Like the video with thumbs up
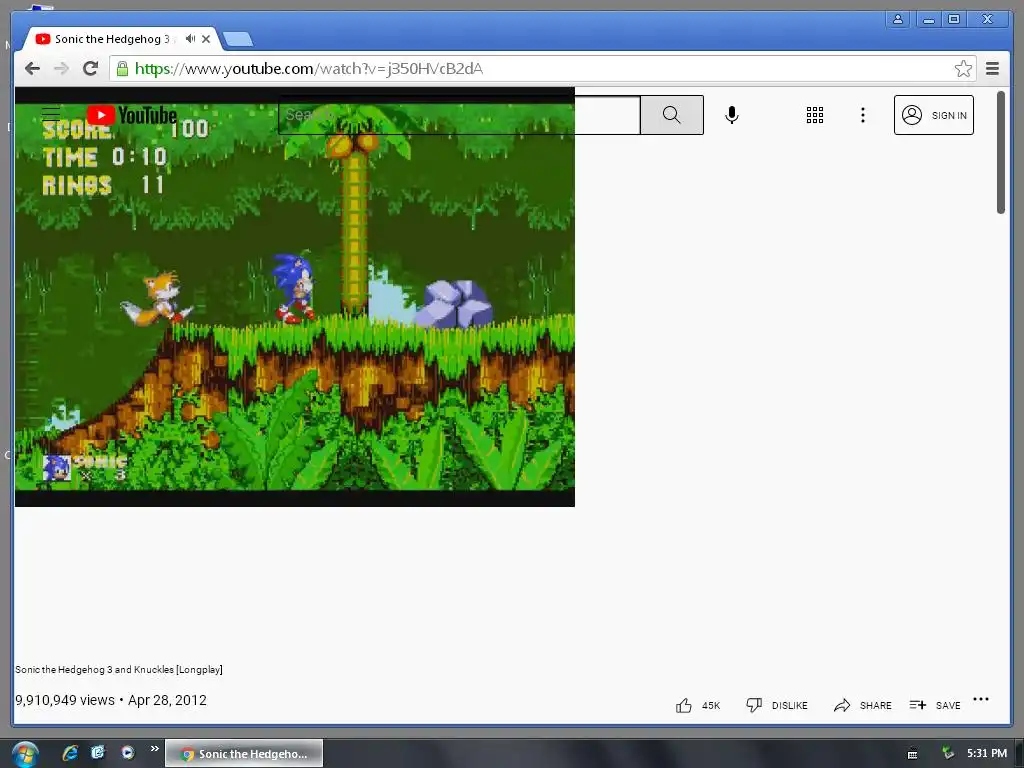 point(697,705)
